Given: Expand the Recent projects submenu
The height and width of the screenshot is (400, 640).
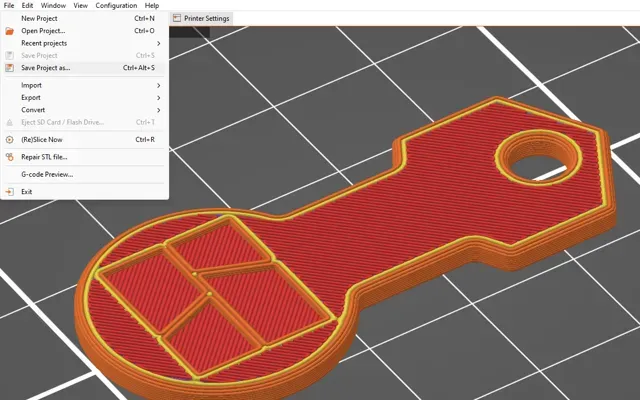Looking at the screenshot, I should (84, 43).
